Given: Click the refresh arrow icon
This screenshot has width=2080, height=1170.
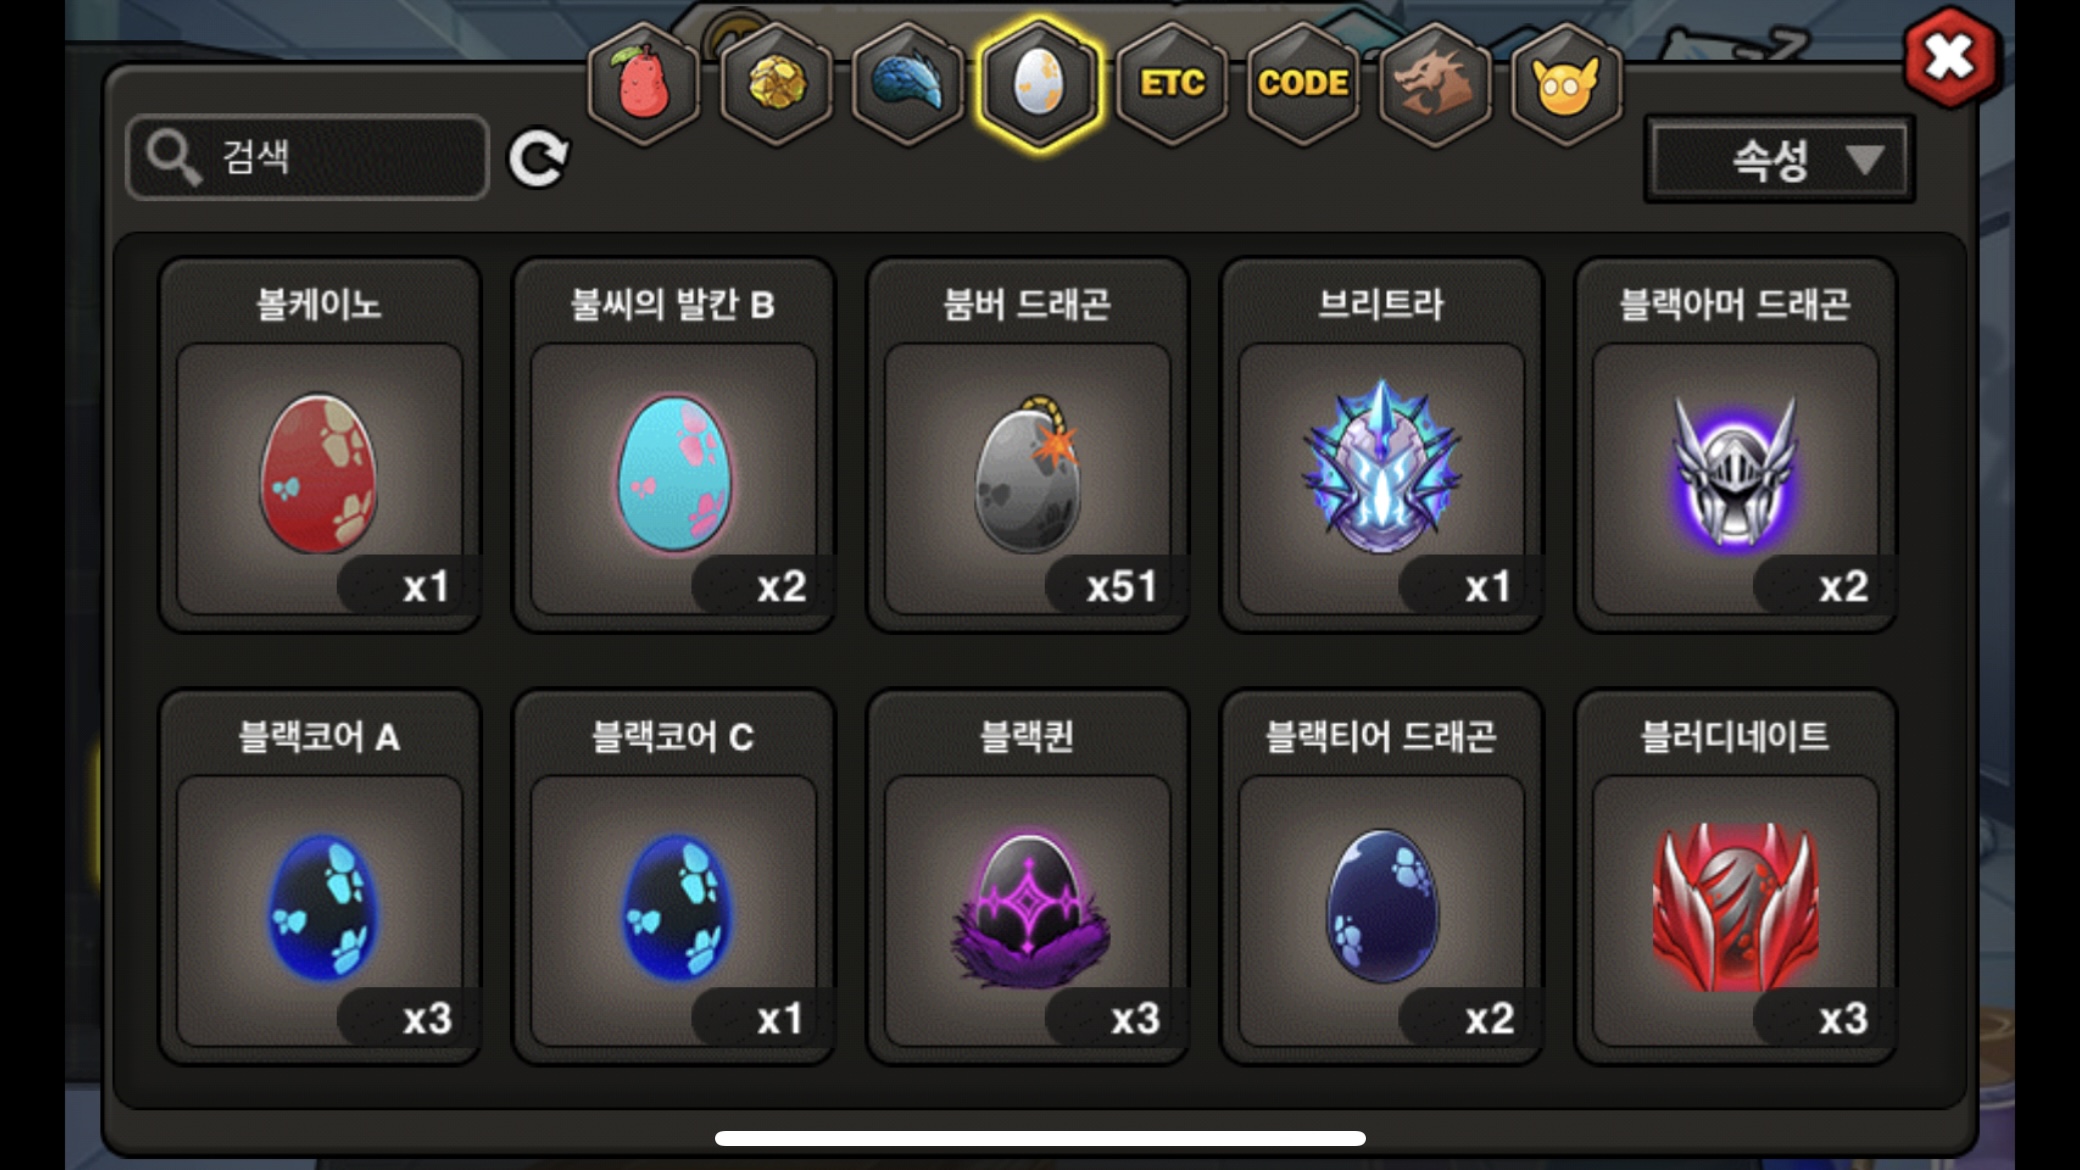Looking at the screenshot, I should (538, 158).
